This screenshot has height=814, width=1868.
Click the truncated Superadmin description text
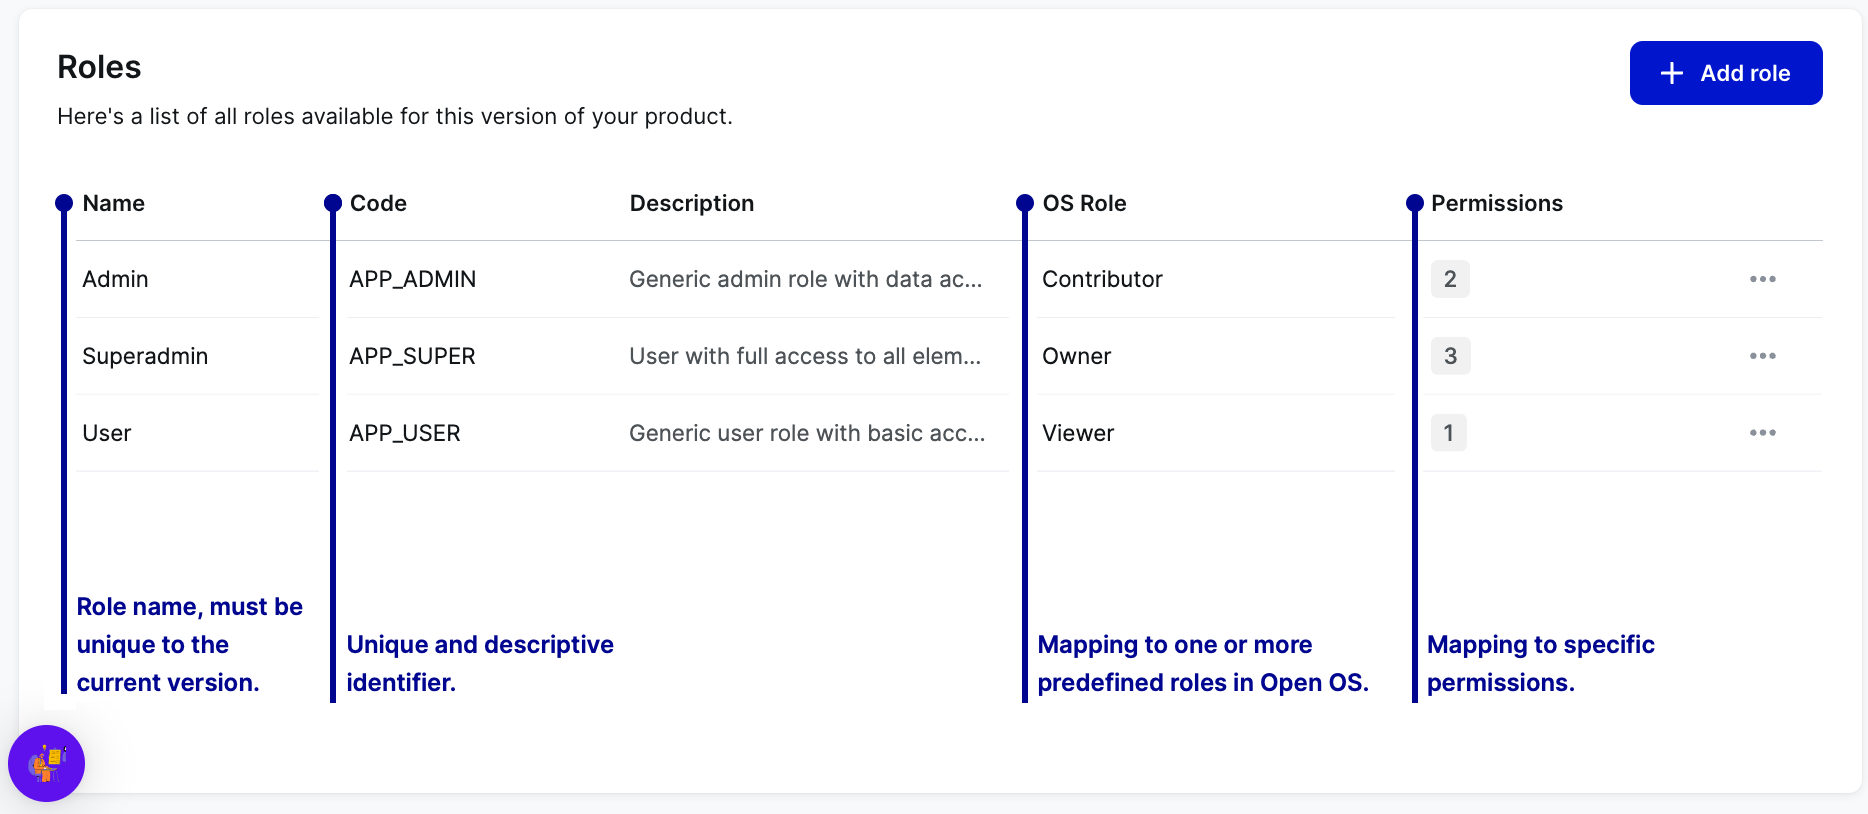805,356
